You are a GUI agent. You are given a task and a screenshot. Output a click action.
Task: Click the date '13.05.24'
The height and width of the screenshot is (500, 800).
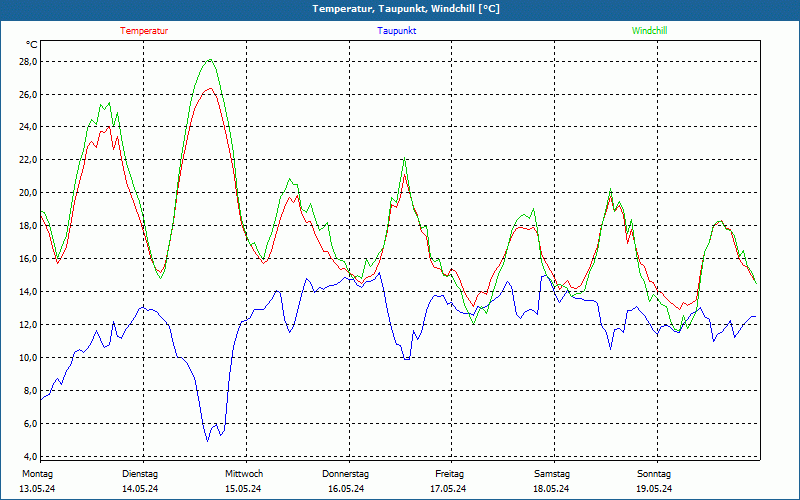point(37,489)
